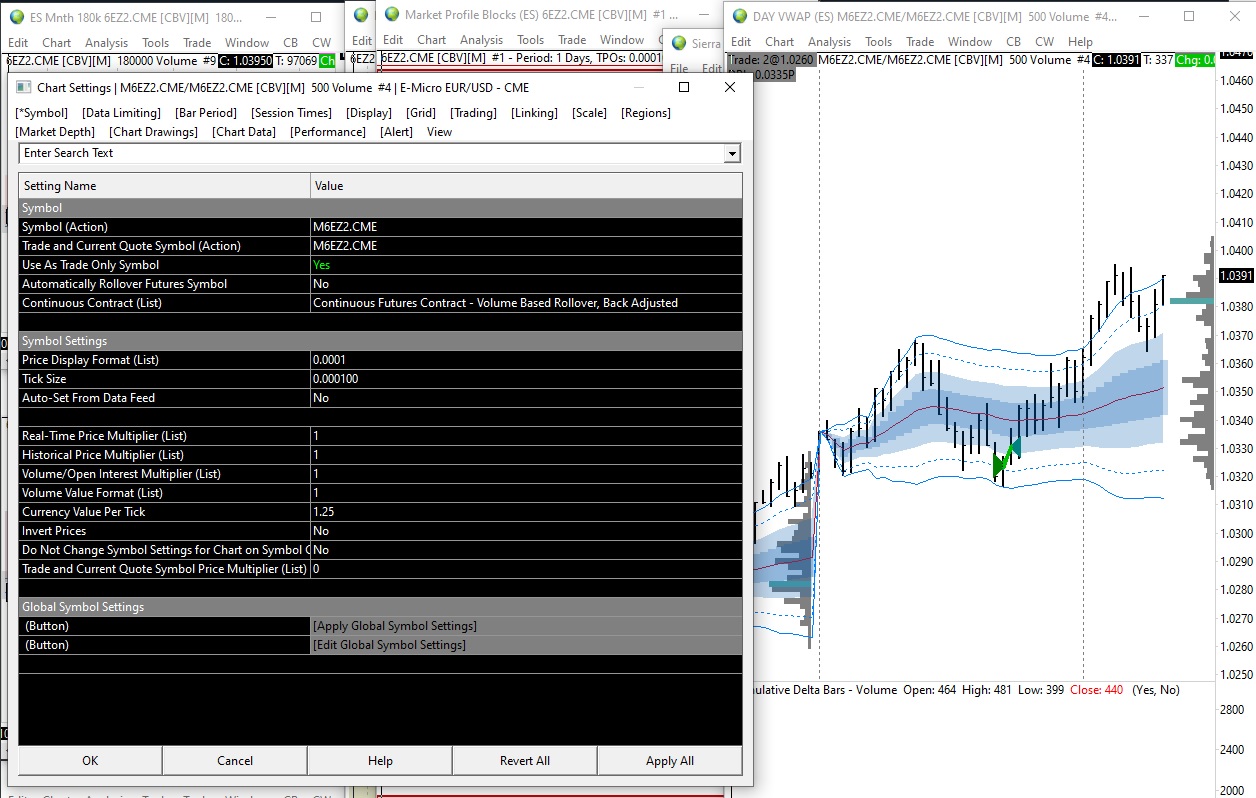Click the DAY VWAP window globe icon
This screenshot has width=1256, height=798.
[740, 16]
